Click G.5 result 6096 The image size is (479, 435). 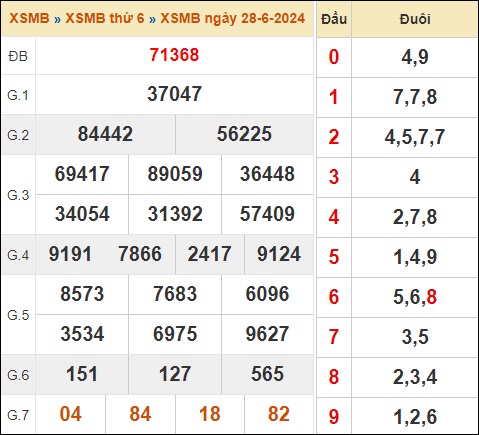coord(267,294)
